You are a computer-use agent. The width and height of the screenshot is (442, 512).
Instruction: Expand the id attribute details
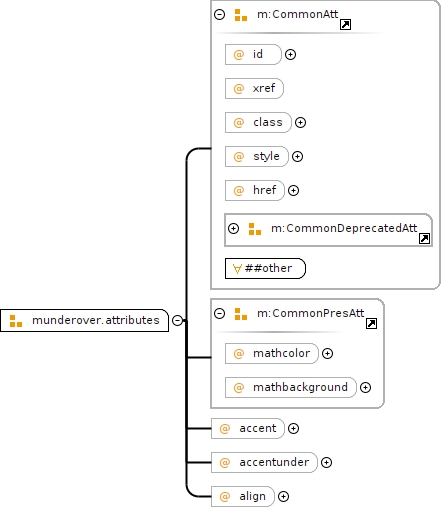tap(290, 54)
